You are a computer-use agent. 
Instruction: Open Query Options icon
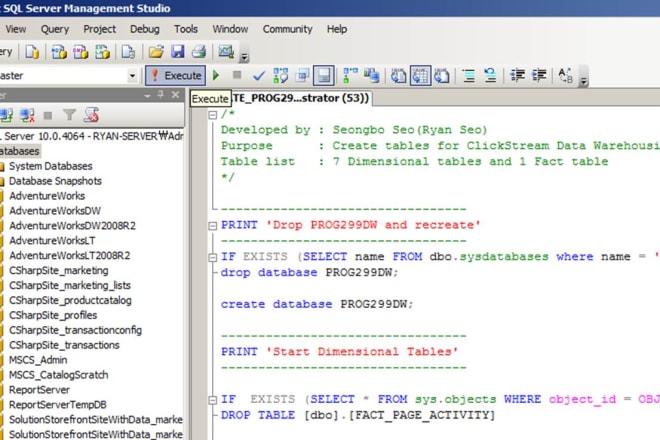pos(302,76)
